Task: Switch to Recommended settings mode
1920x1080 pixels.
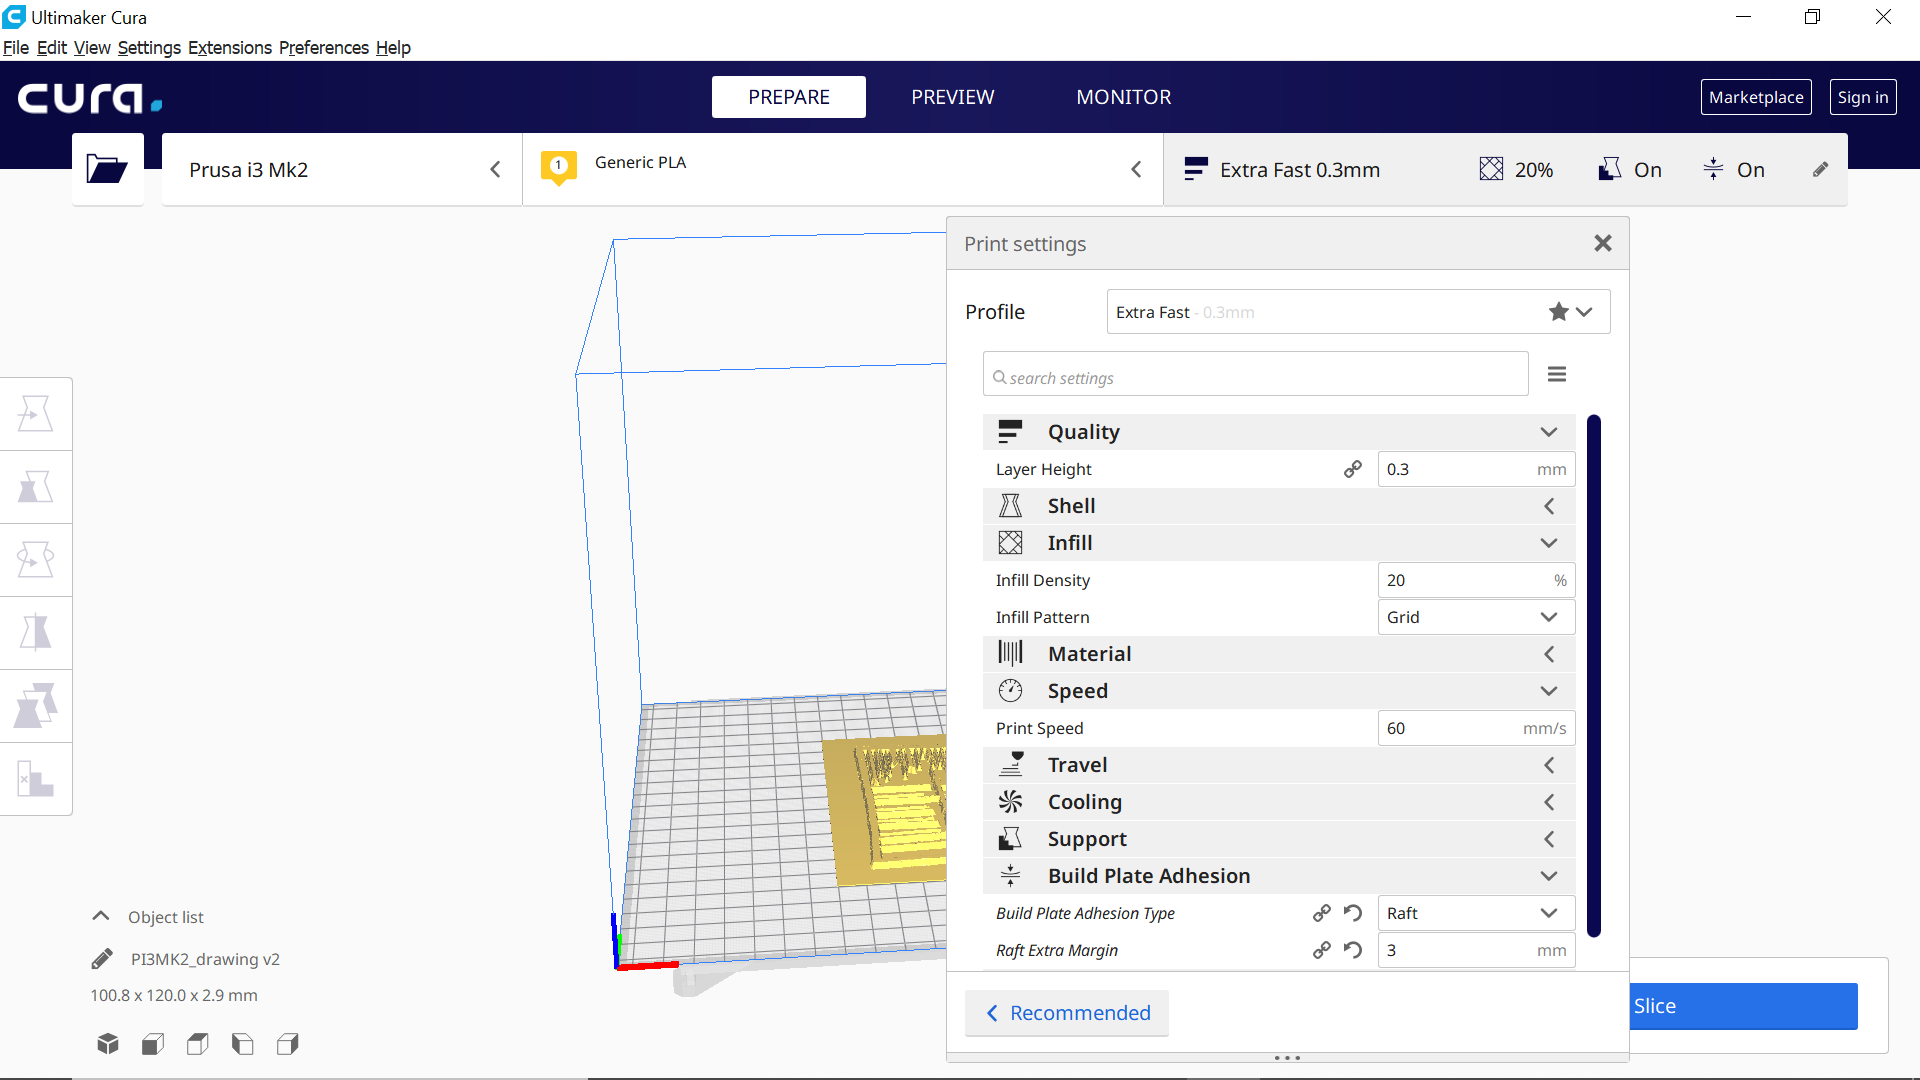Action: click(x=1067, y=1013)
